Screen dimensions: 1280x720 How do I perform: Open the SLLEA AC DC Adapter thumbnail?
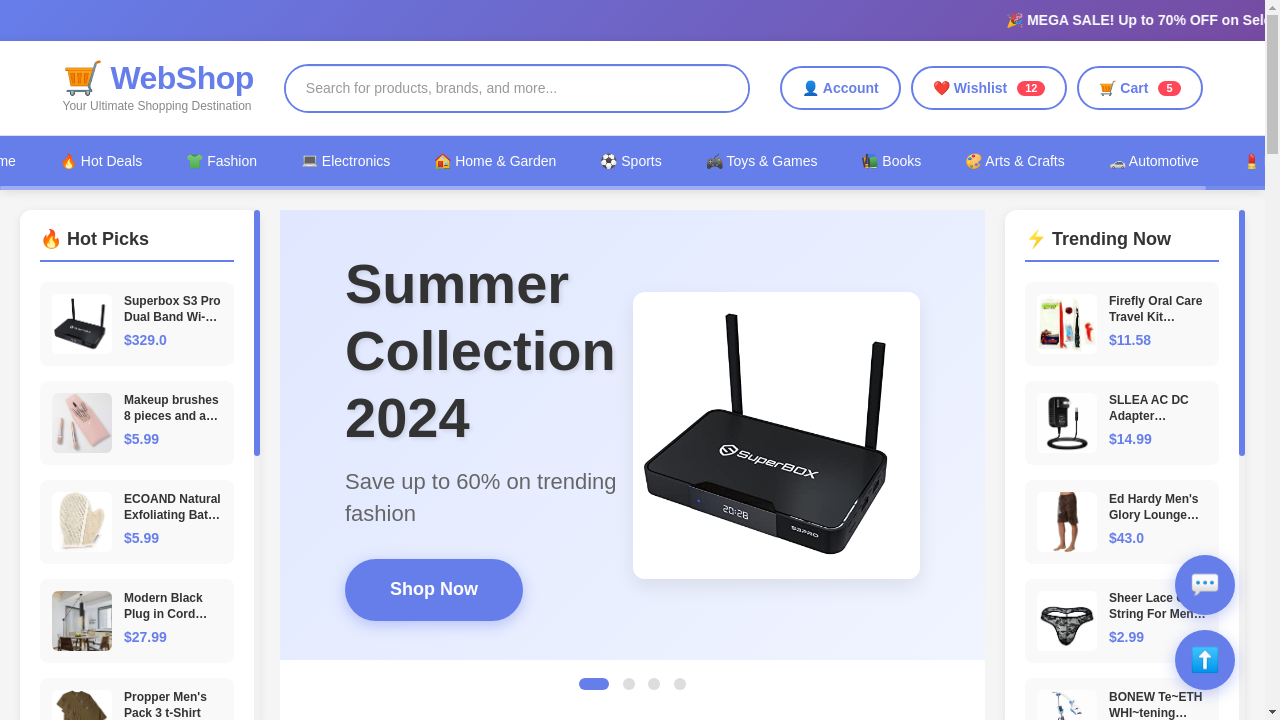point(1067,423)
